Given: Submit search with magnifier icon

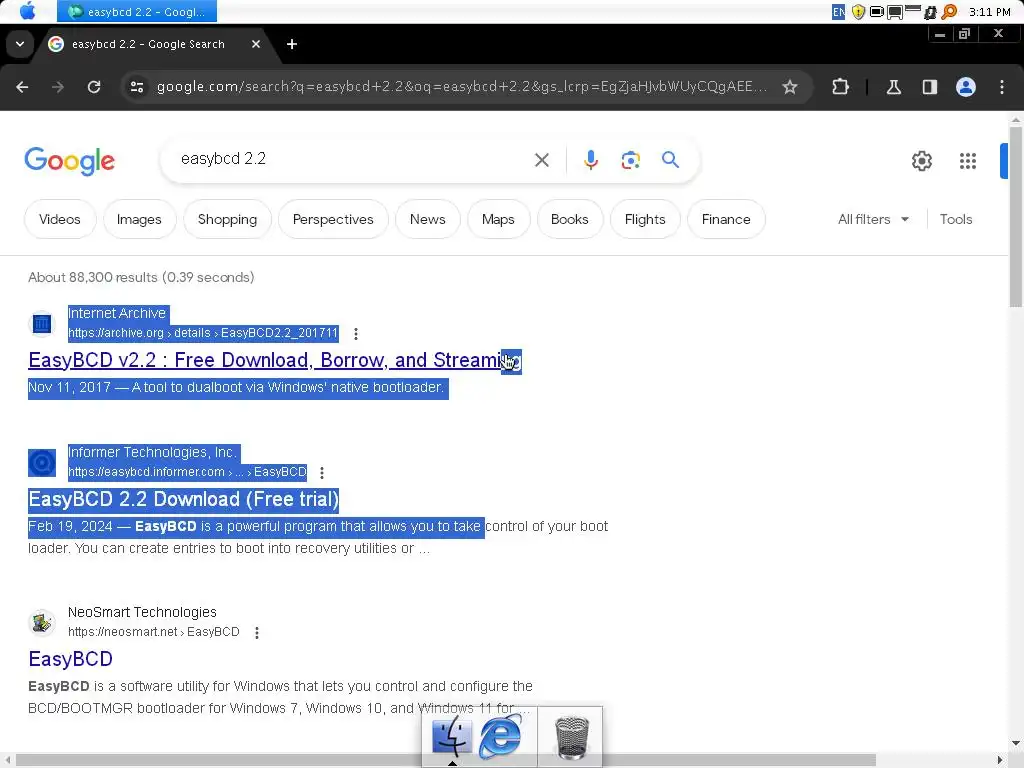Looking at the screenshot, I should tap(670, 160).
